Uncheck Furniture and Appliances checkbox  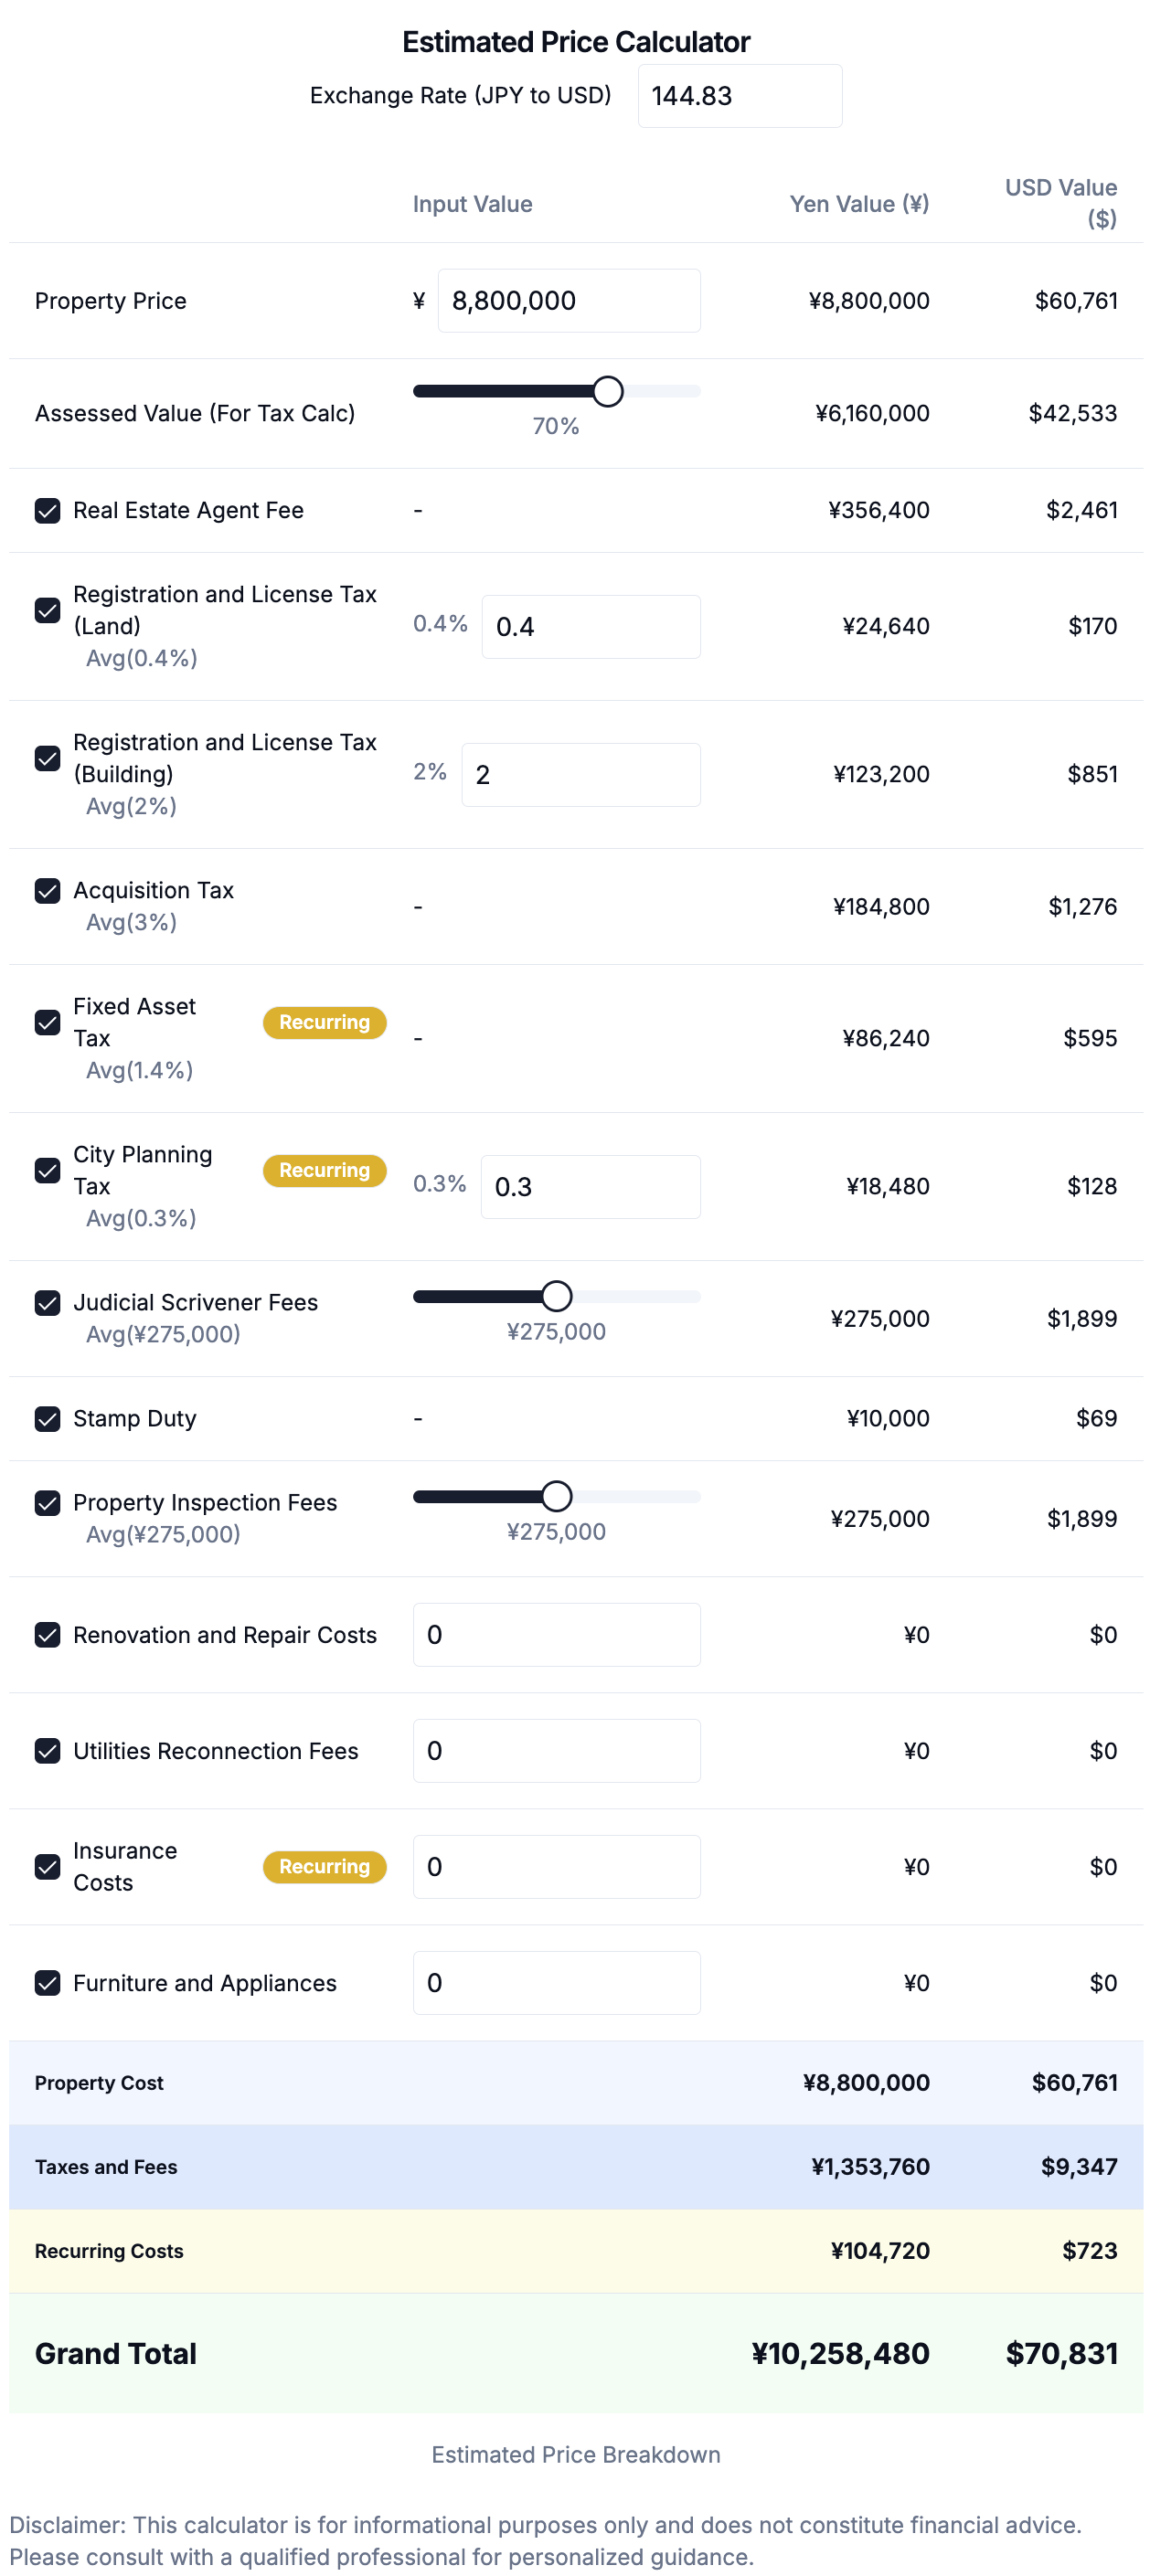click(x=47, y=1982)
